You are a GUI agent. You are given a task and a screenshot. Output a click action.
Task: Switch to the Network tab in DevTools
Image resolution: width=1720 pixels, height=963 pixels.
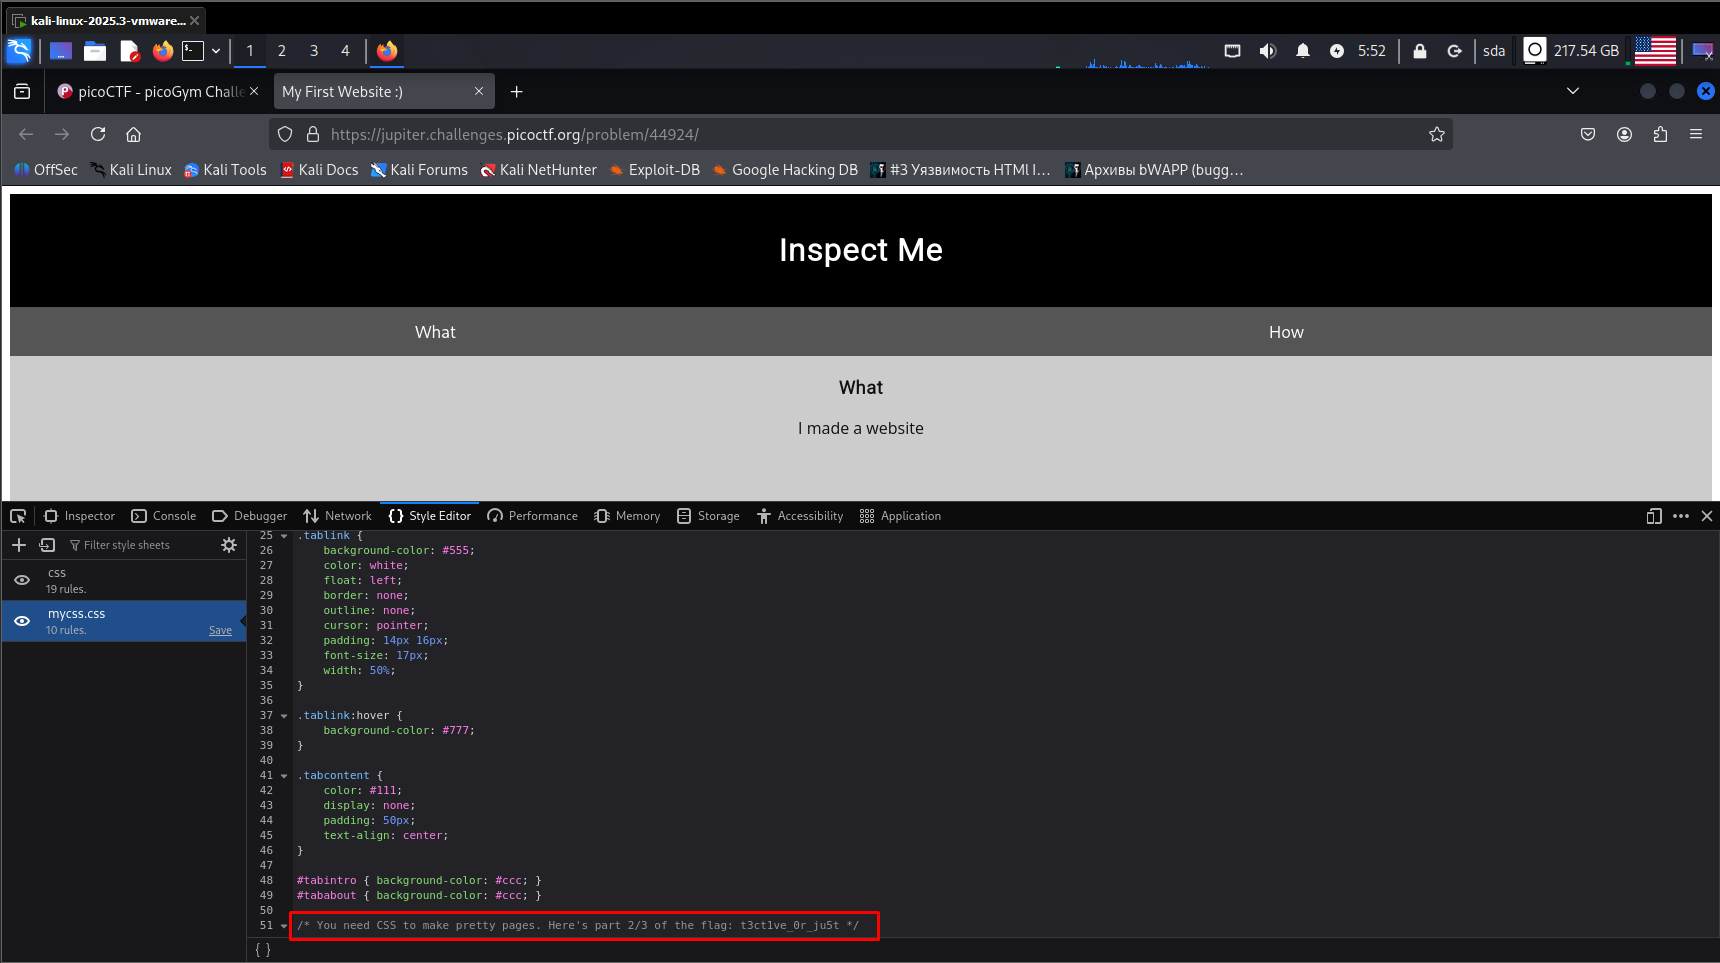337,516
